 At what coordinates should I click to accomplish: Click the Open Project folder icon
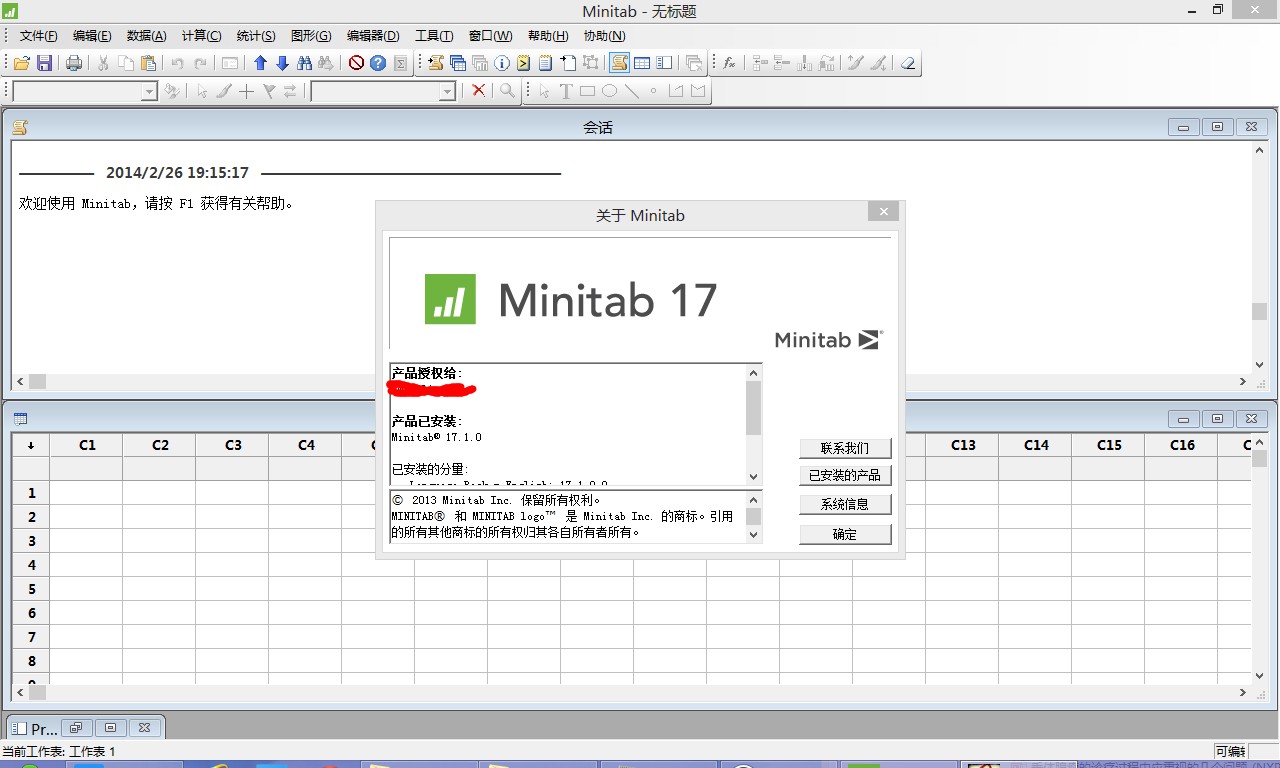(x=21, y=63)
